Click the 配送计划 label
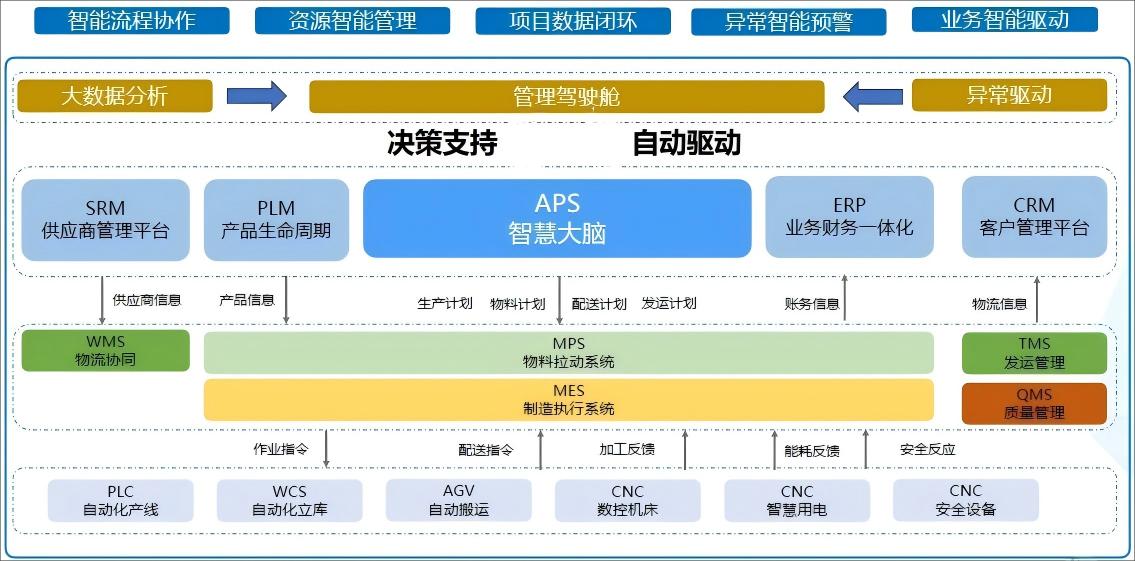This screenshot has width=1135, height=561. coord(599,303)
